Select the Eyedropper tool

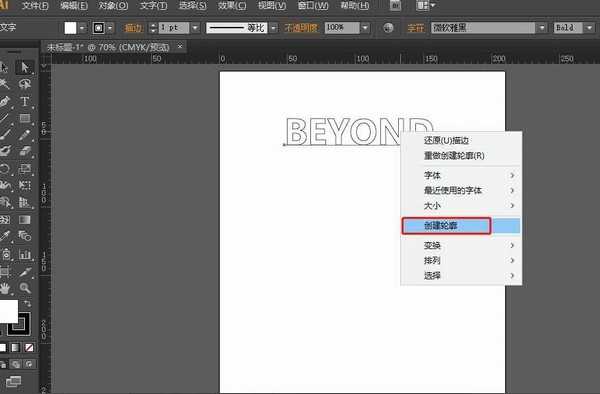coord(5,236)
